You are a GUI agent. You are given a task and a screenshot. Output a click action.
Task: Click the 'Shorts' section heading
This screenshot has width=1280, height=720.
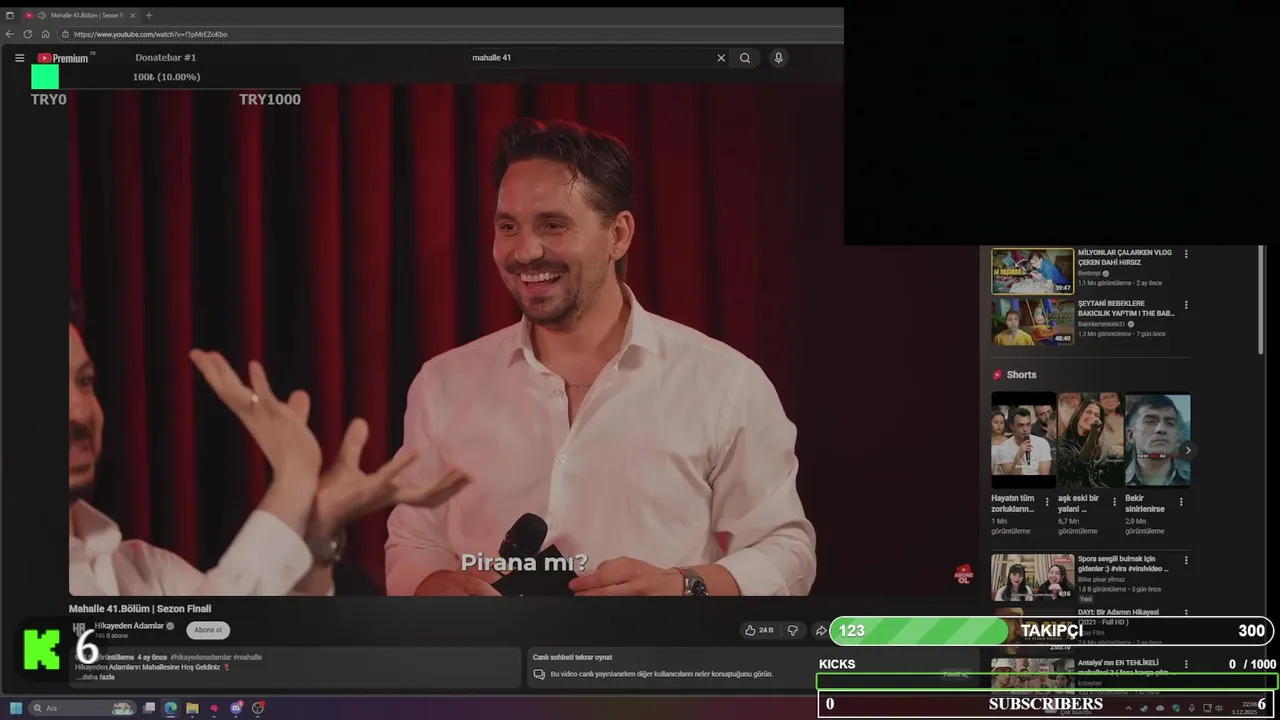1021,375
